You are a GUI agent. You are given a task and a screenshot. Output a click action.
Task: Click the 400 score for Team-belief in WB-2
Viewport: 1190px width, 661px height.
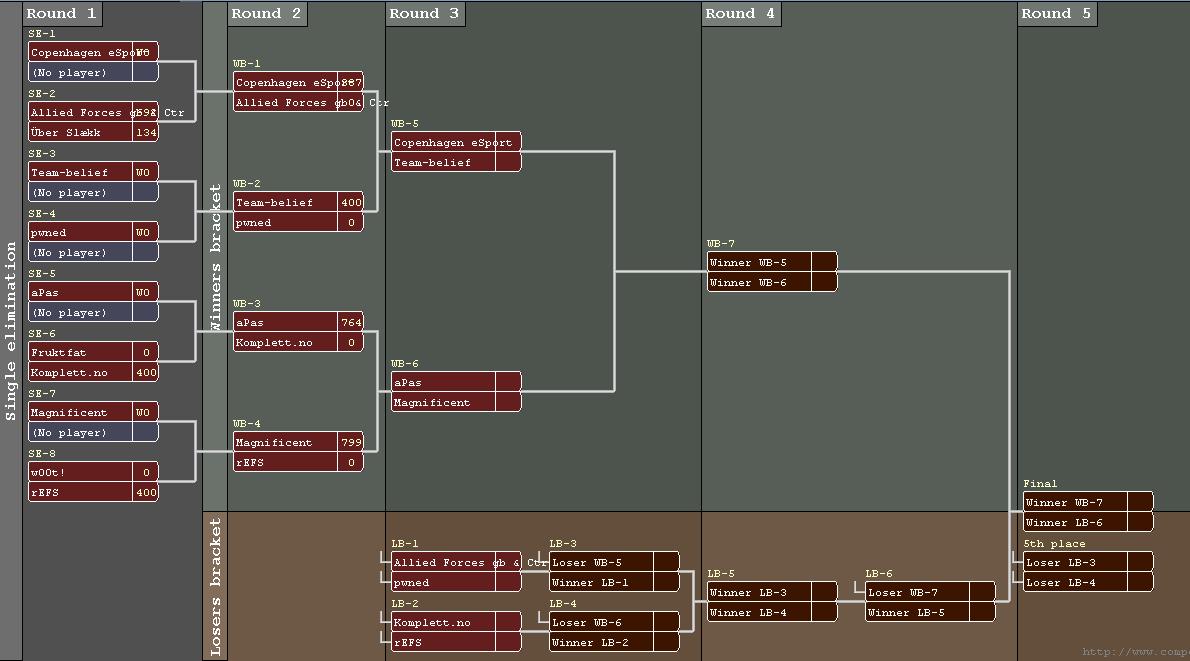tap(351, 202)
